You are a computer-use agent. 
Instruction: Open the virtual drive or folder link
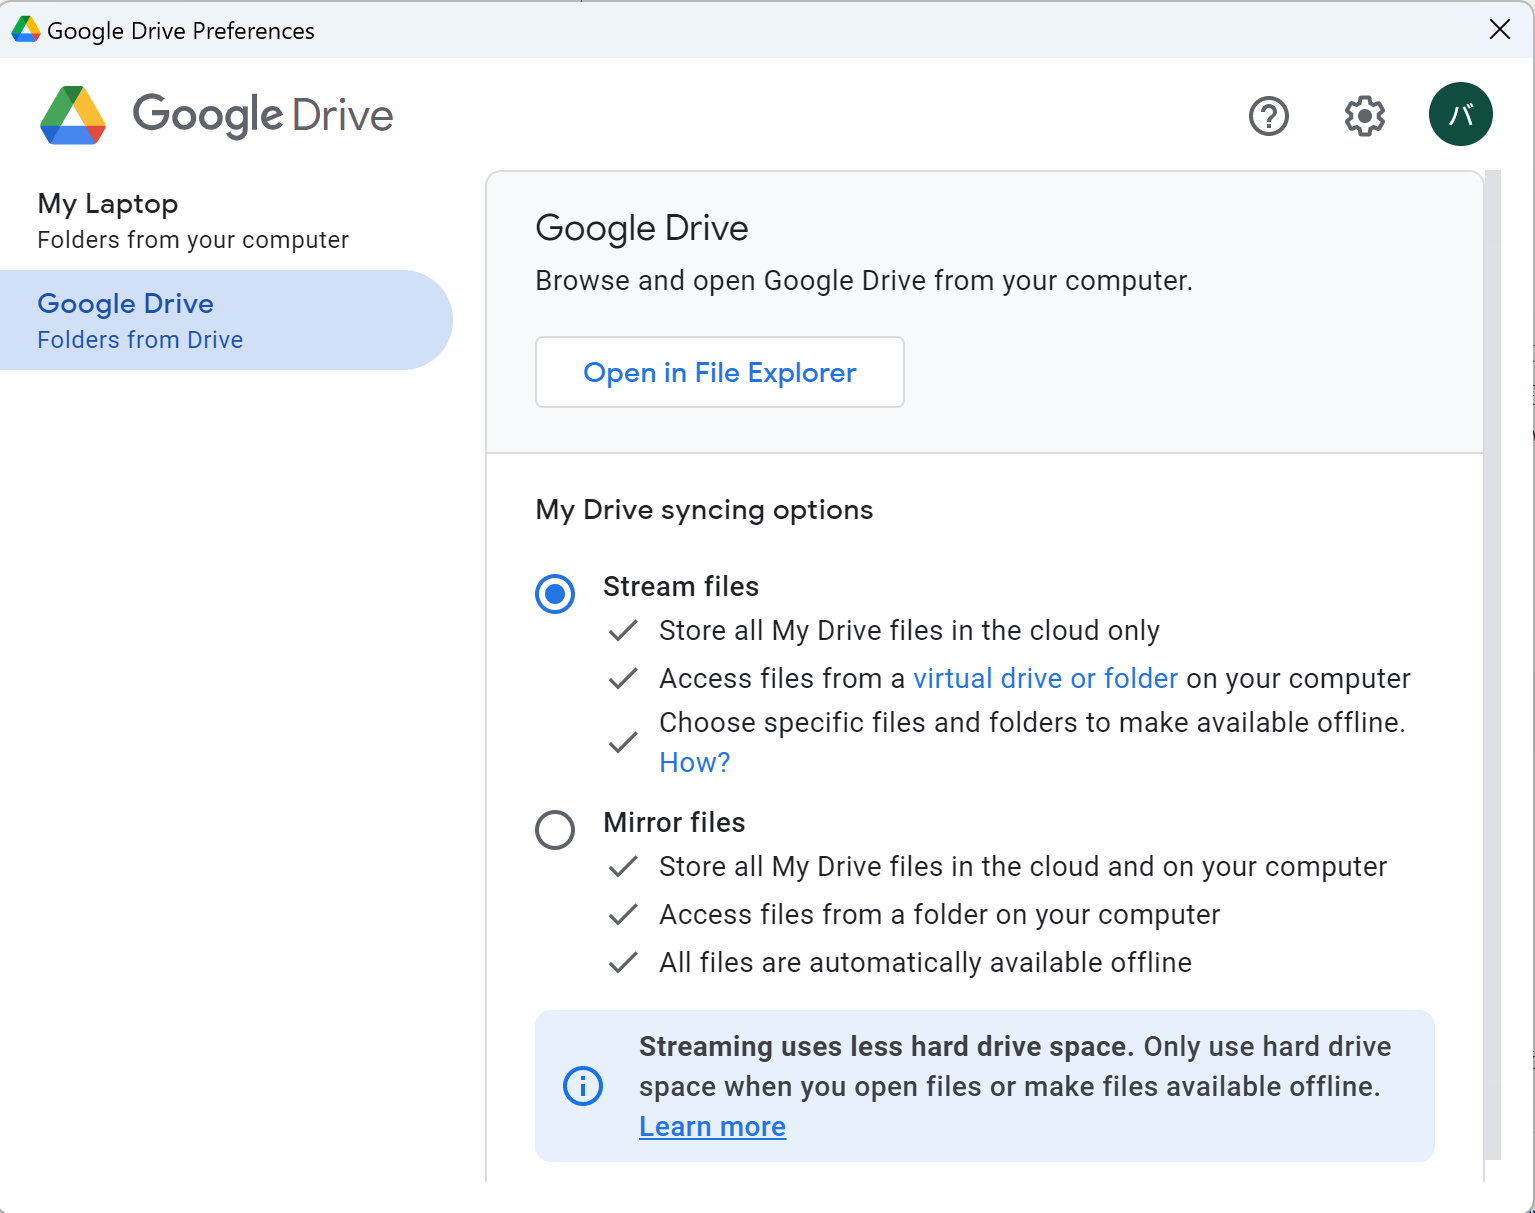(x=1045, y=679)
